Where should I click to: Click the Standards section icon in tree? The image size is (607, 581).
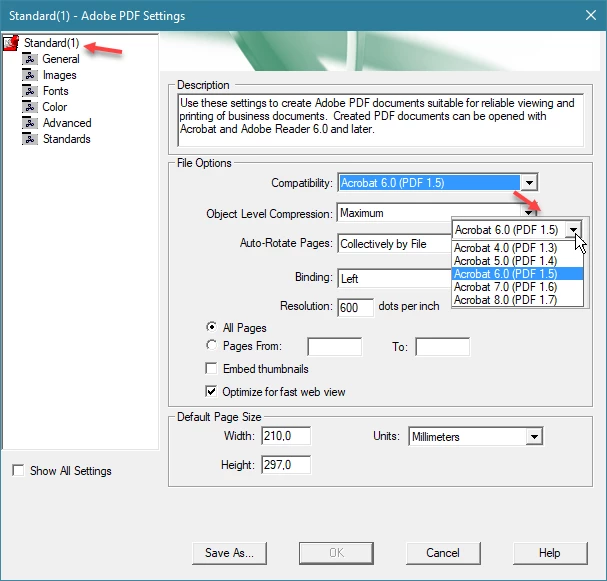30,139
